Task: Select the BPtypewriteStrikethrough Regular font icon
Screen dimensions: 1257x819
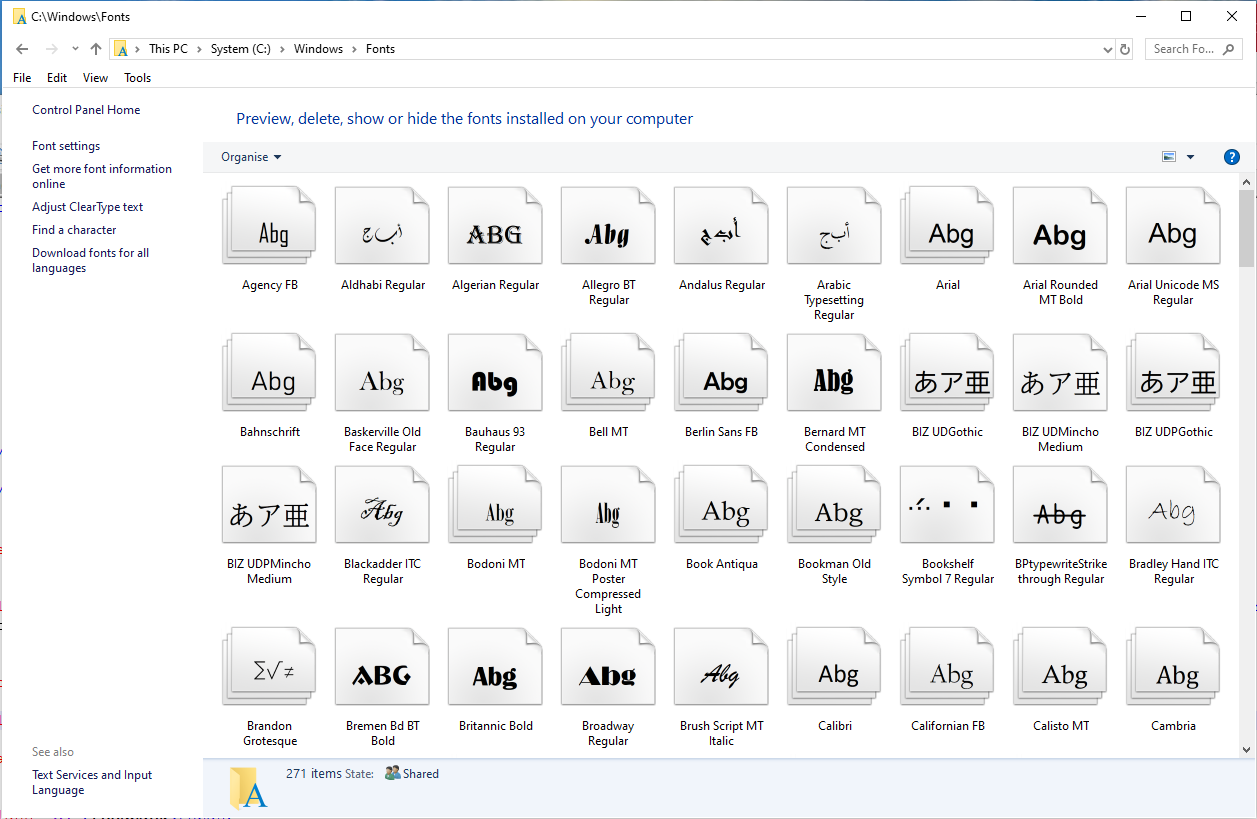Action: pos(1060,506)
